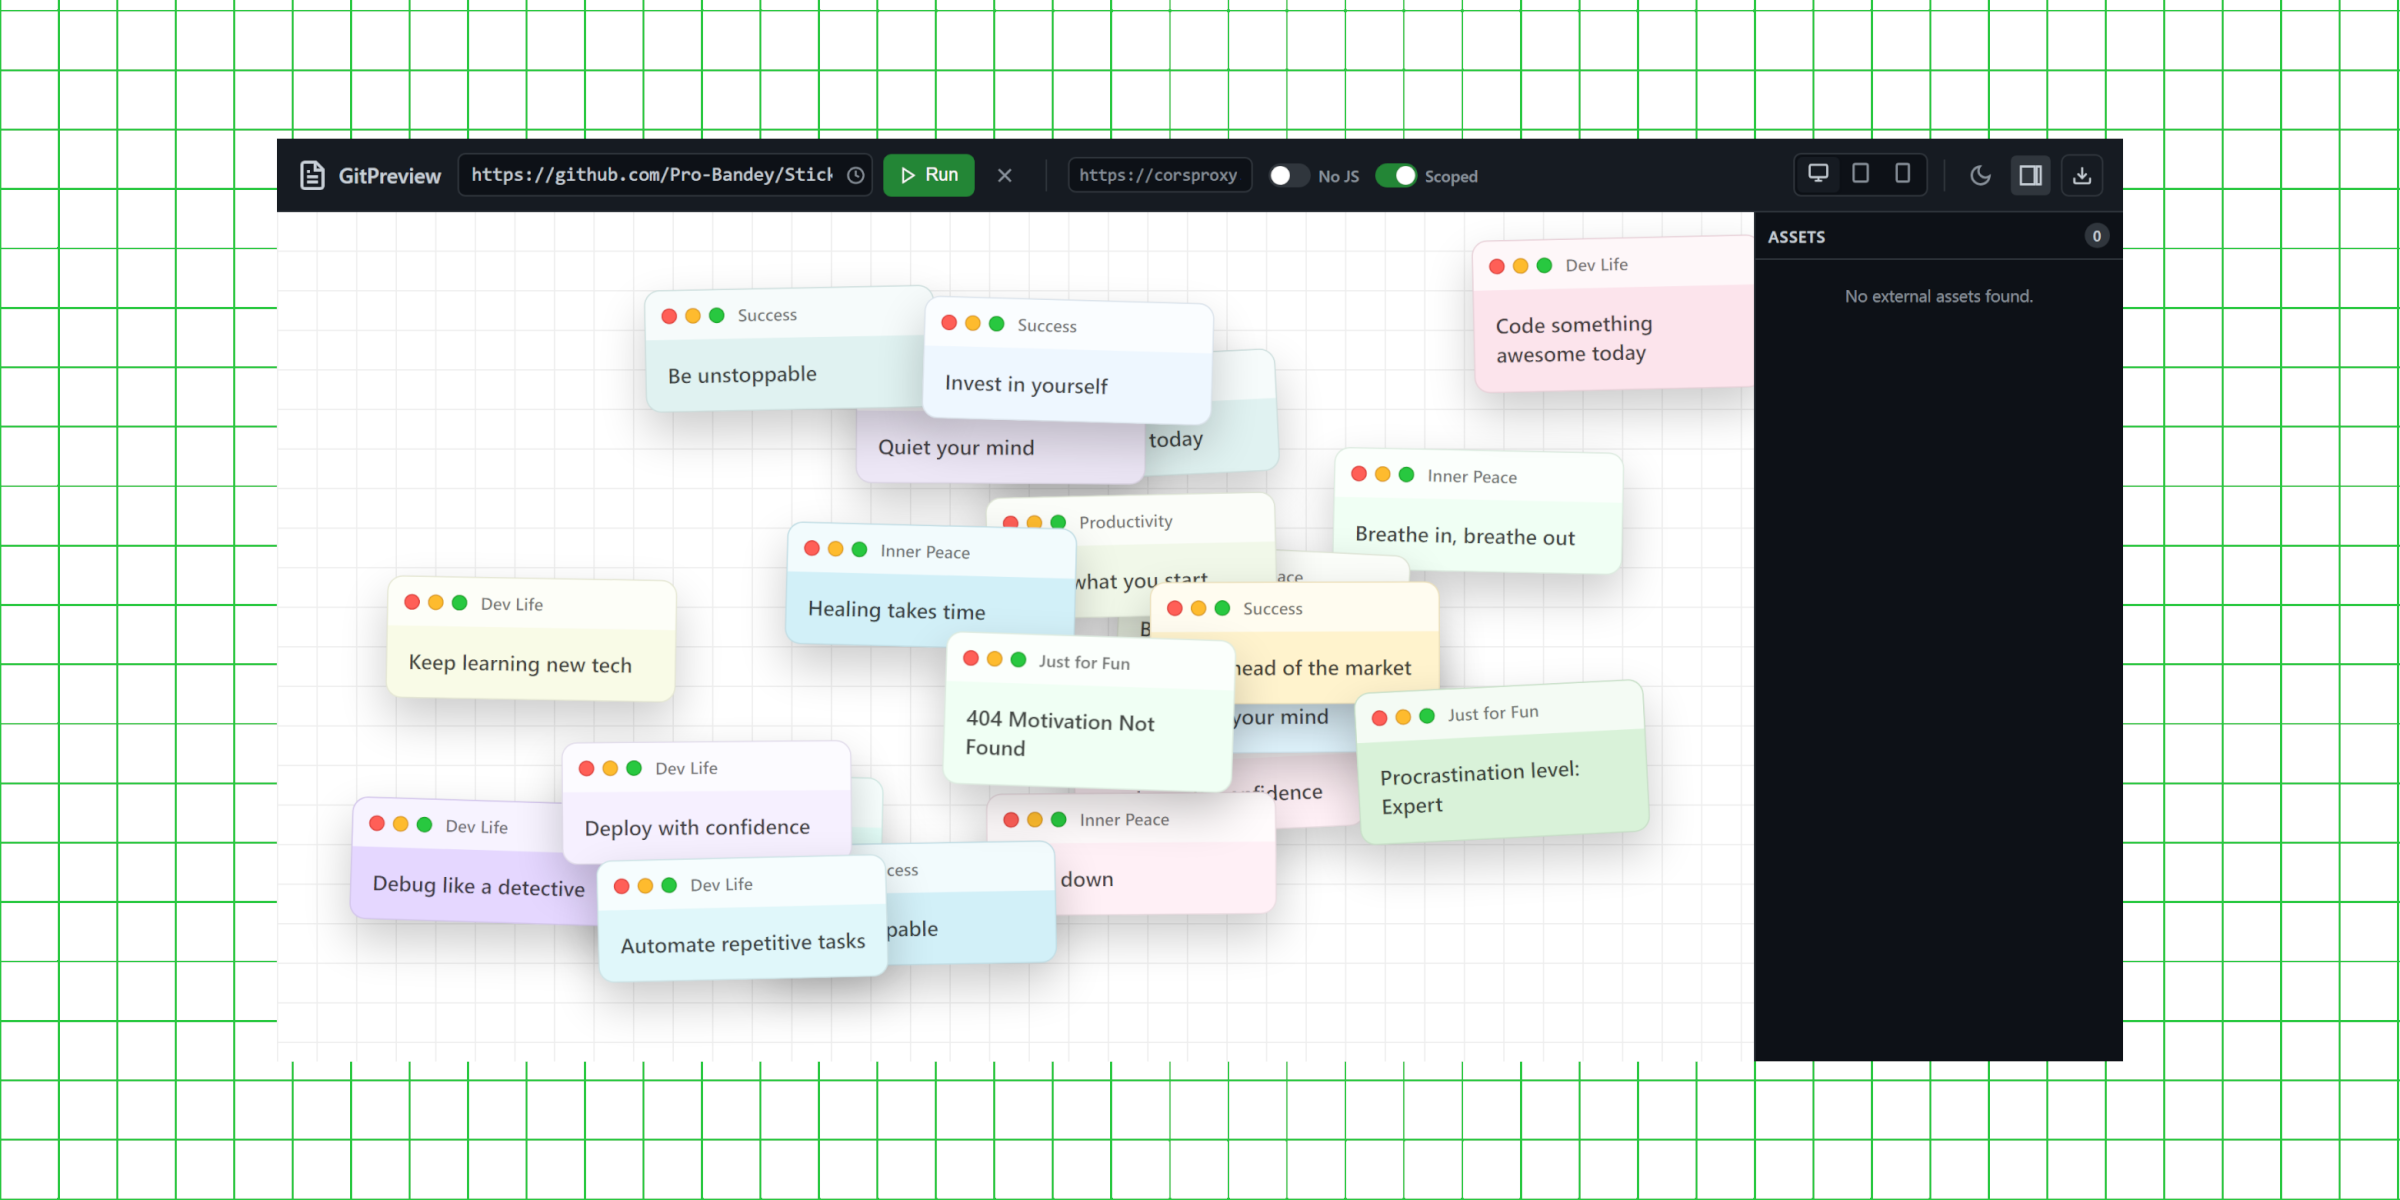
Task: Switch to mobile viewport icon
Action: point(1902,174)
